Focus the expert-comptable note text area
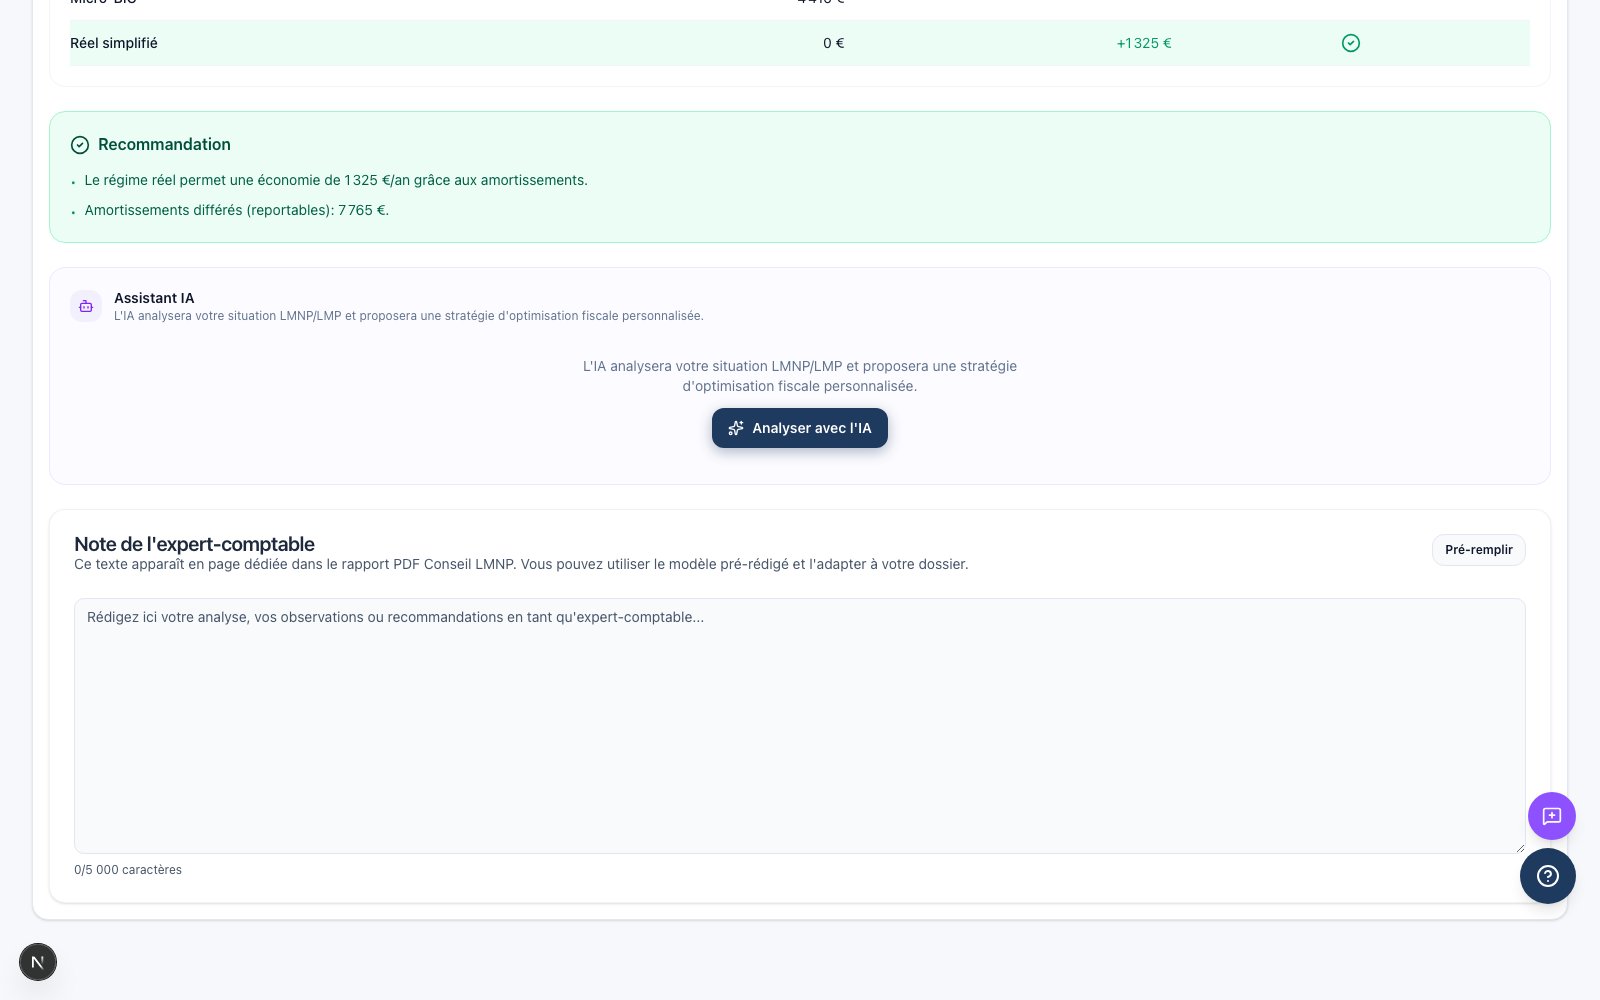1600x1000 pixels. pyautogui.click(x=800, y=726)
